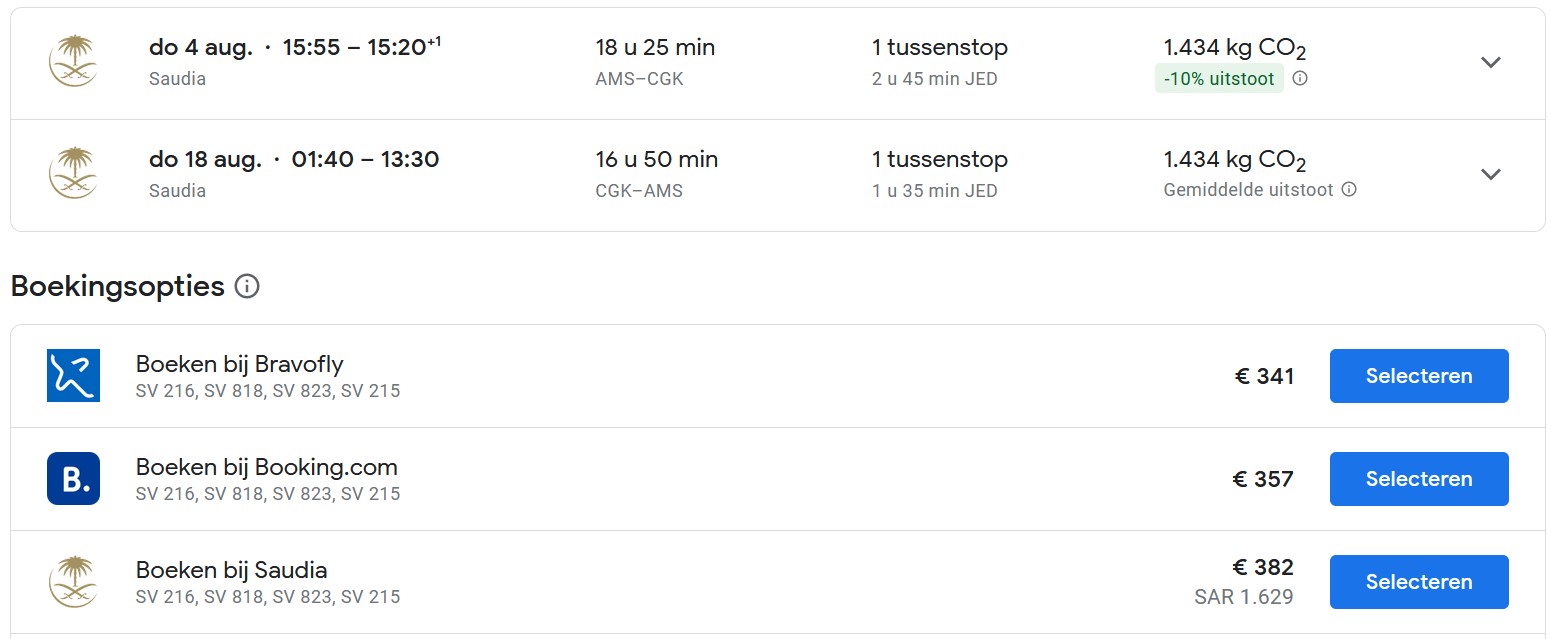Viewport: 1551px width, 639px height.
Task: Click Saudia logo on outbound flight
Action: coord(73,61)
